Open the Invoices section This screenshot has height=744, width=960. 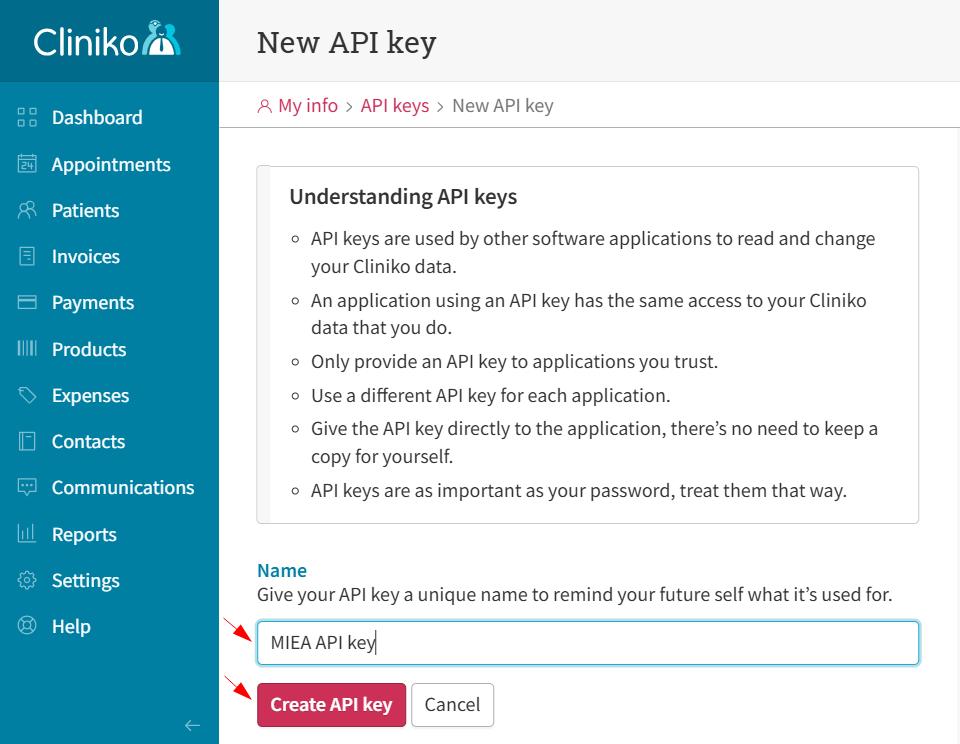[x=86, y=256]
